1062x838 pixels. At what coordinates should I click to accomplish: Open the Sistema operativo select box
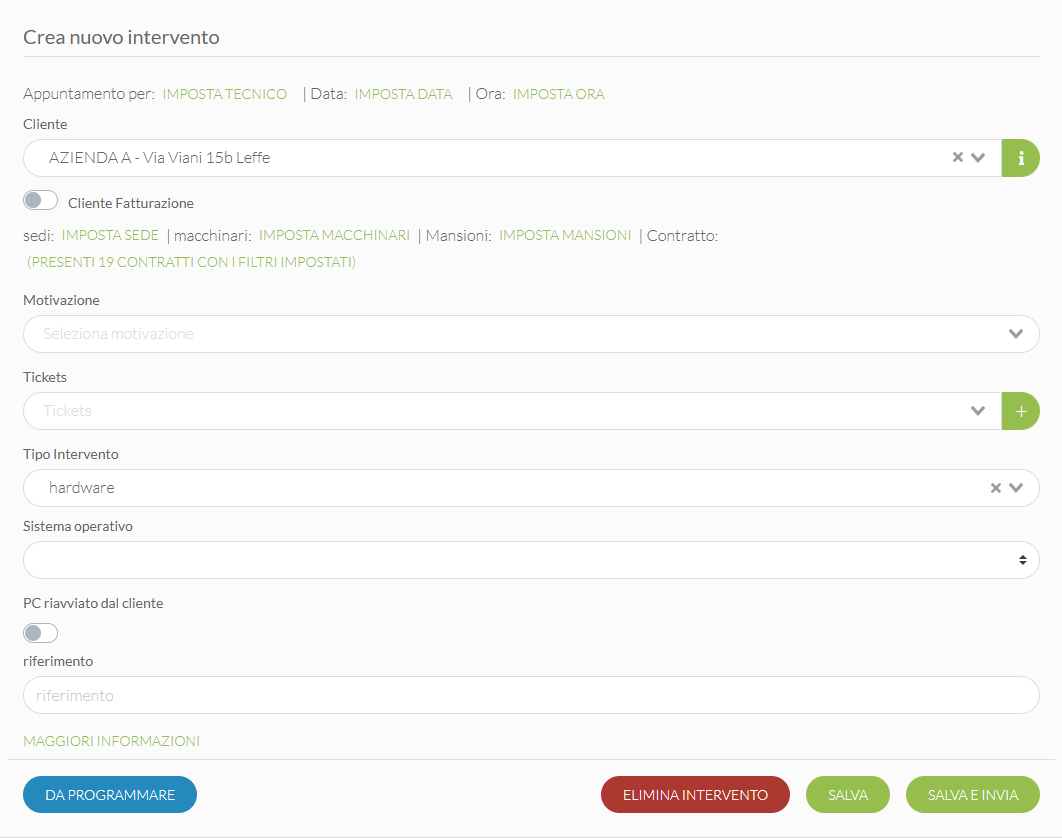(x=530, y=560)
